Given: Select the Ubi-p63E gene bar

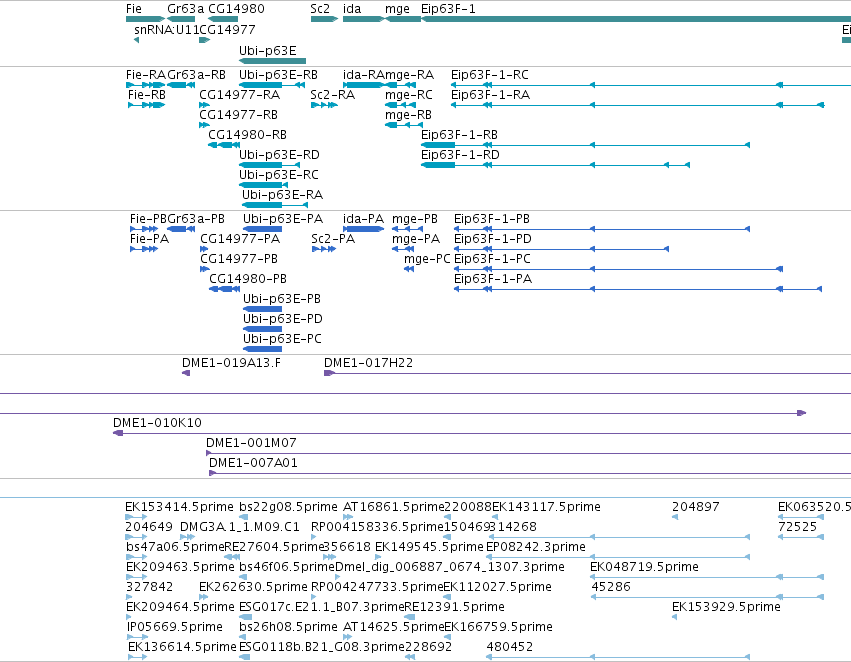Looking at the screenshot, I should click(272, 61).
